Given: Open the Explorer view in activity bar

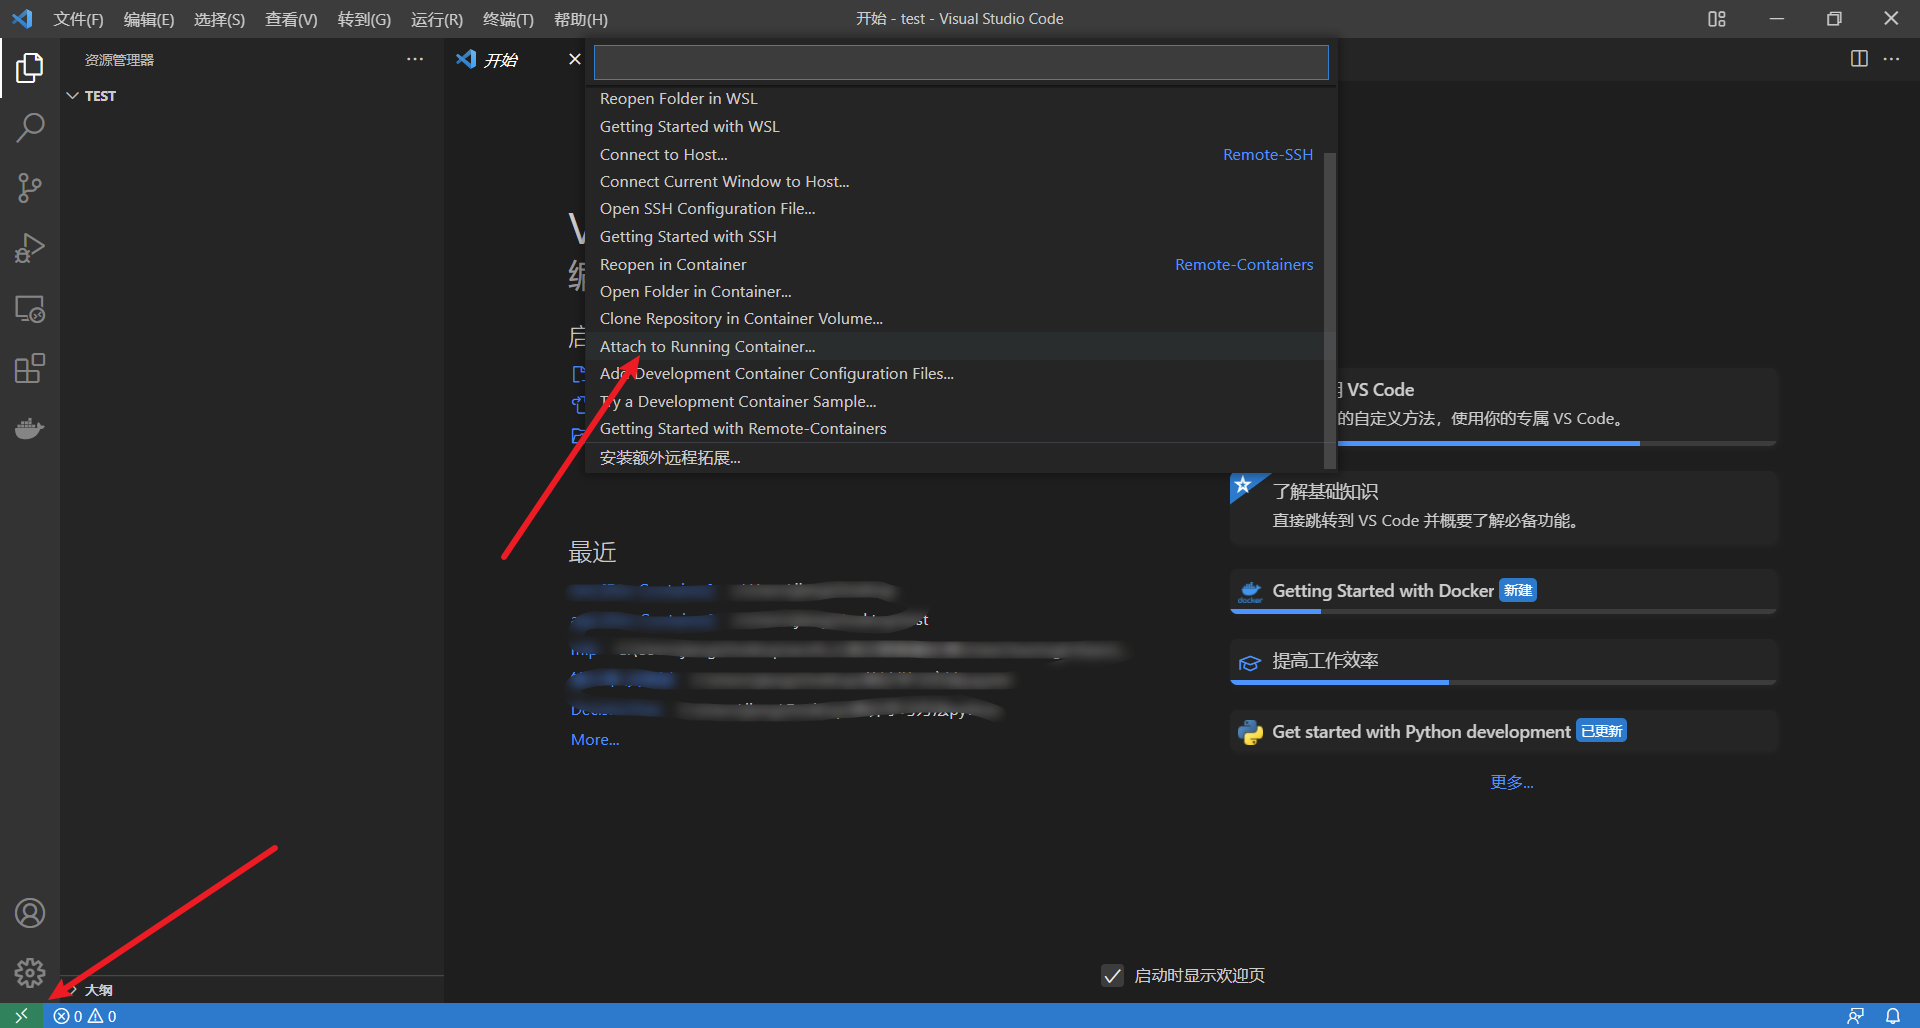Looking at the screenshot, I should pos(30,68).
